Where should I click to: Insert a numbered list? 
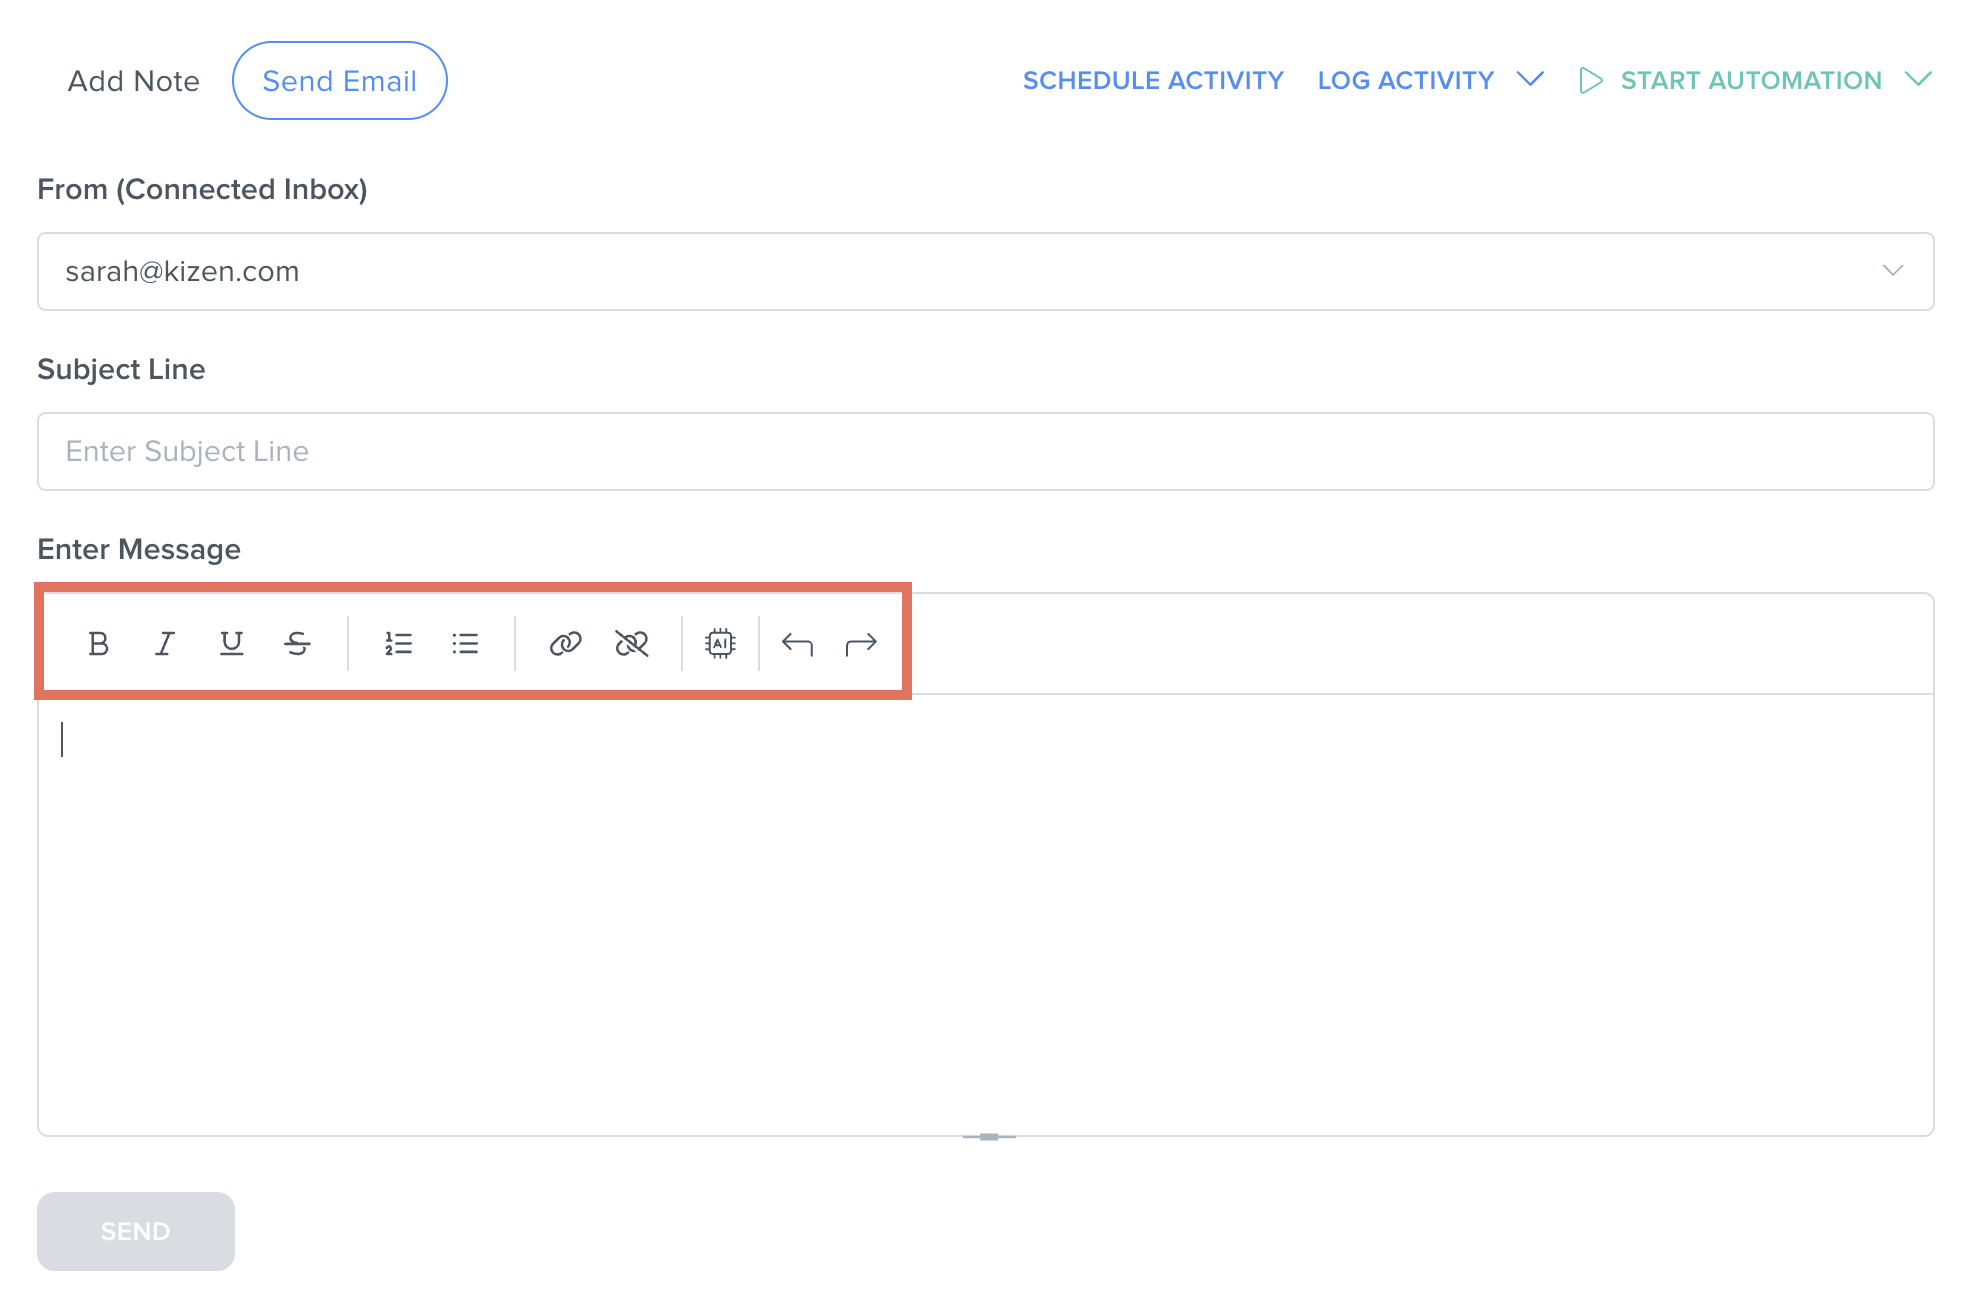tap(398, 643)
